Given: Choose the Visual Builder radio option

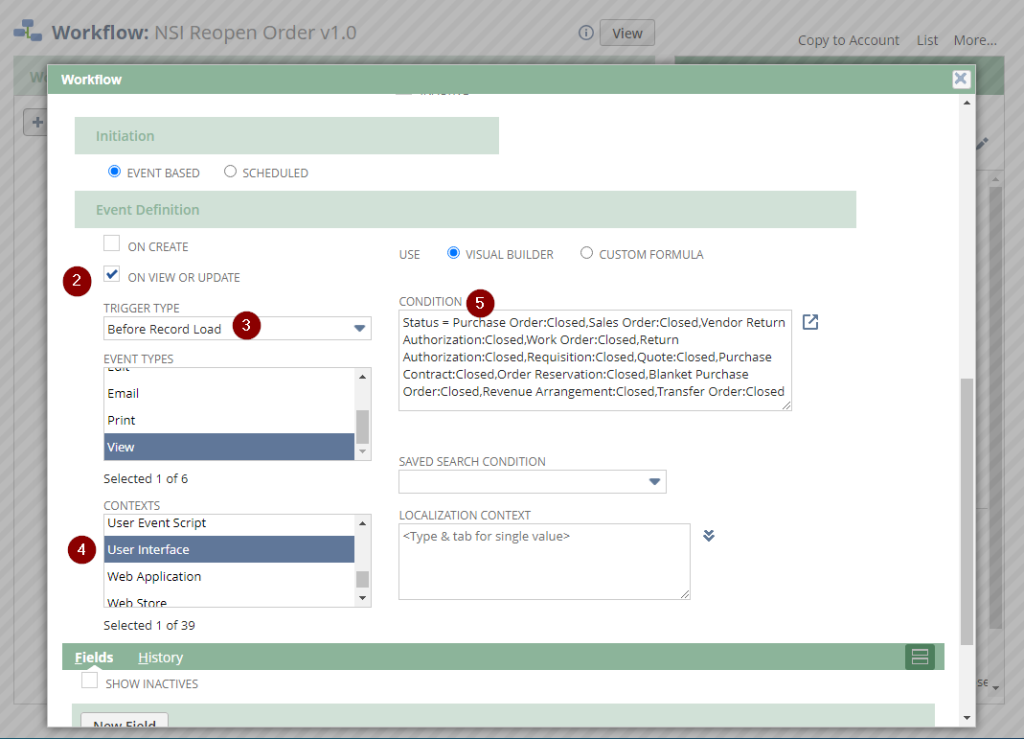Looking at the screenshot, I should (453, 253).
